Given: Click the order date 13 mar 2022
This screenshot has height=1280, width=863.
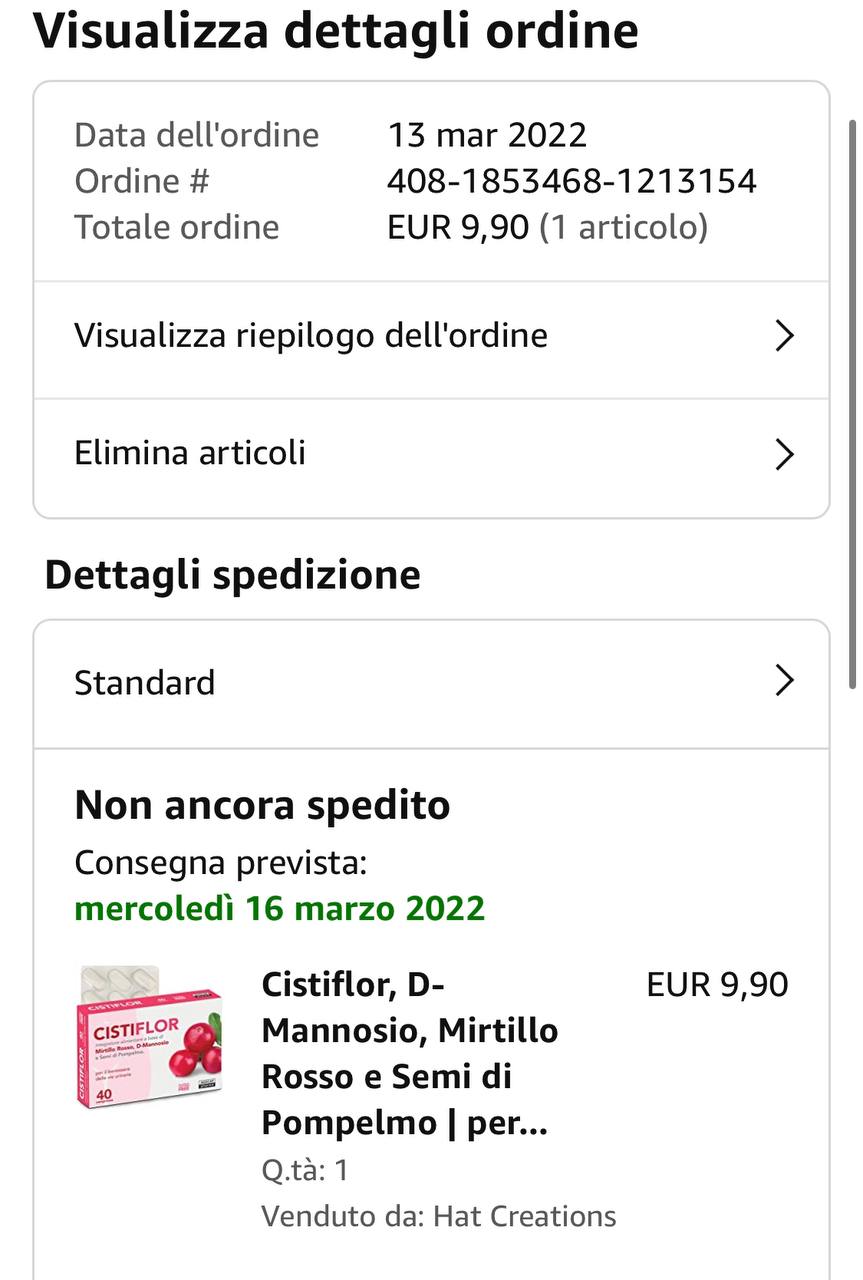Looking at the screenshot, I should [487, 135].
